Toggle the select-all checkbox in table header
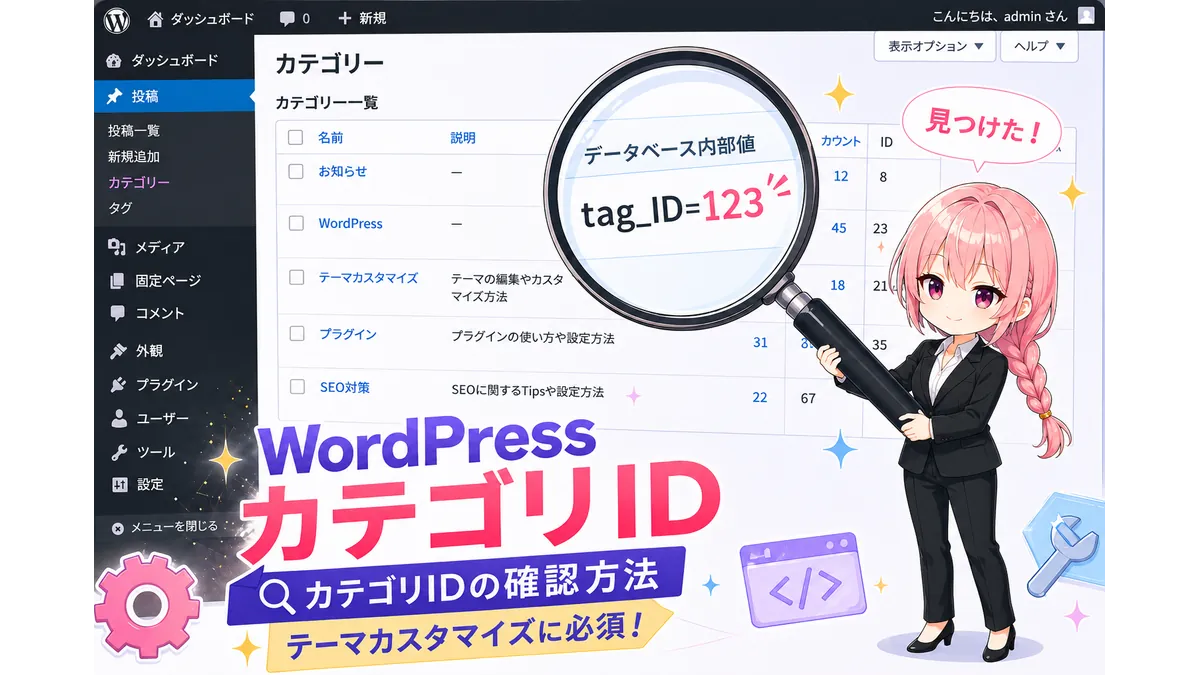 pyautogui.click(x=295, y=138)
